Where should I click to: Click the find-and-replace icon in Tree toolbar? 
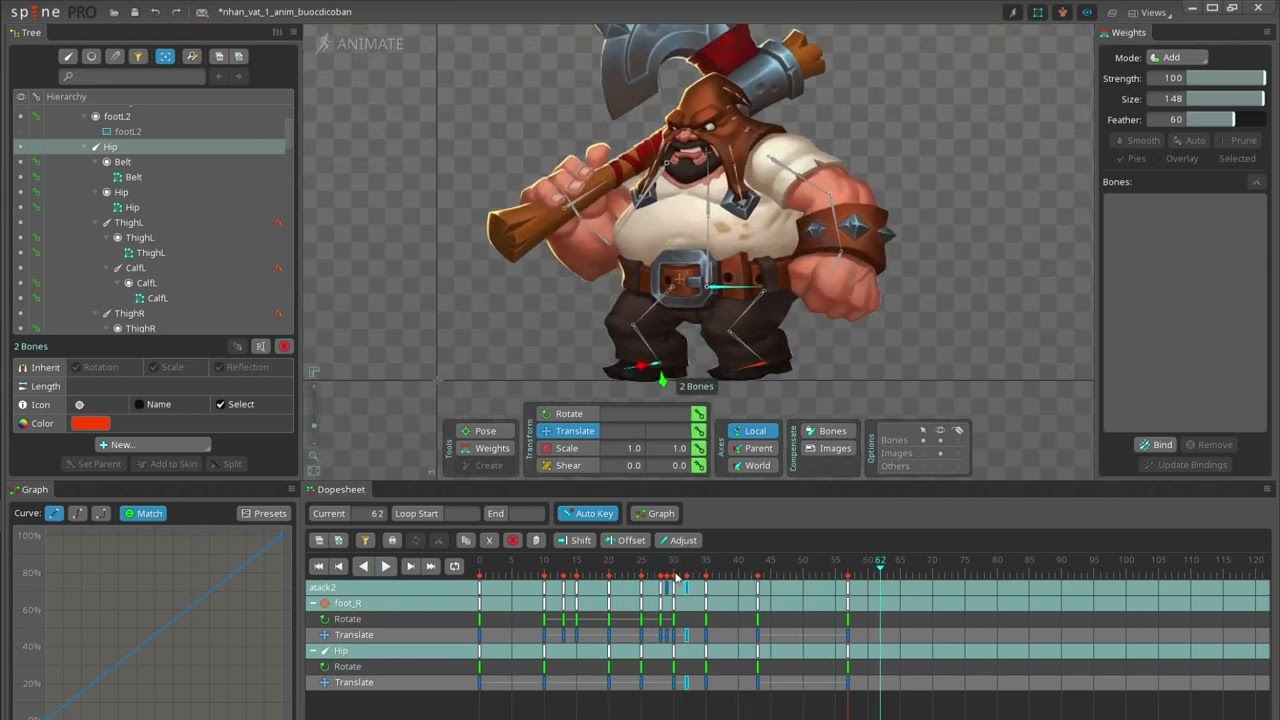(x=192, y=56)
